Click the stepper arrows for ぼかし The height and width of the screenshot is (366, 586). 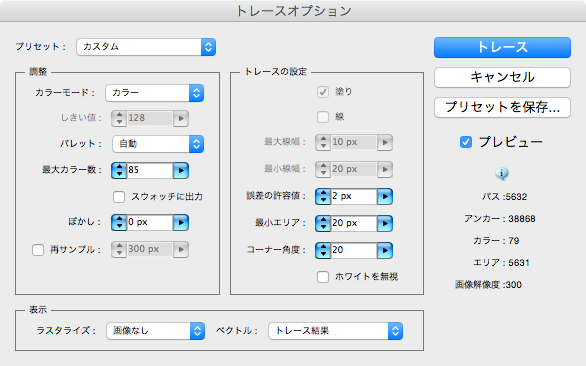coord(119,222)
